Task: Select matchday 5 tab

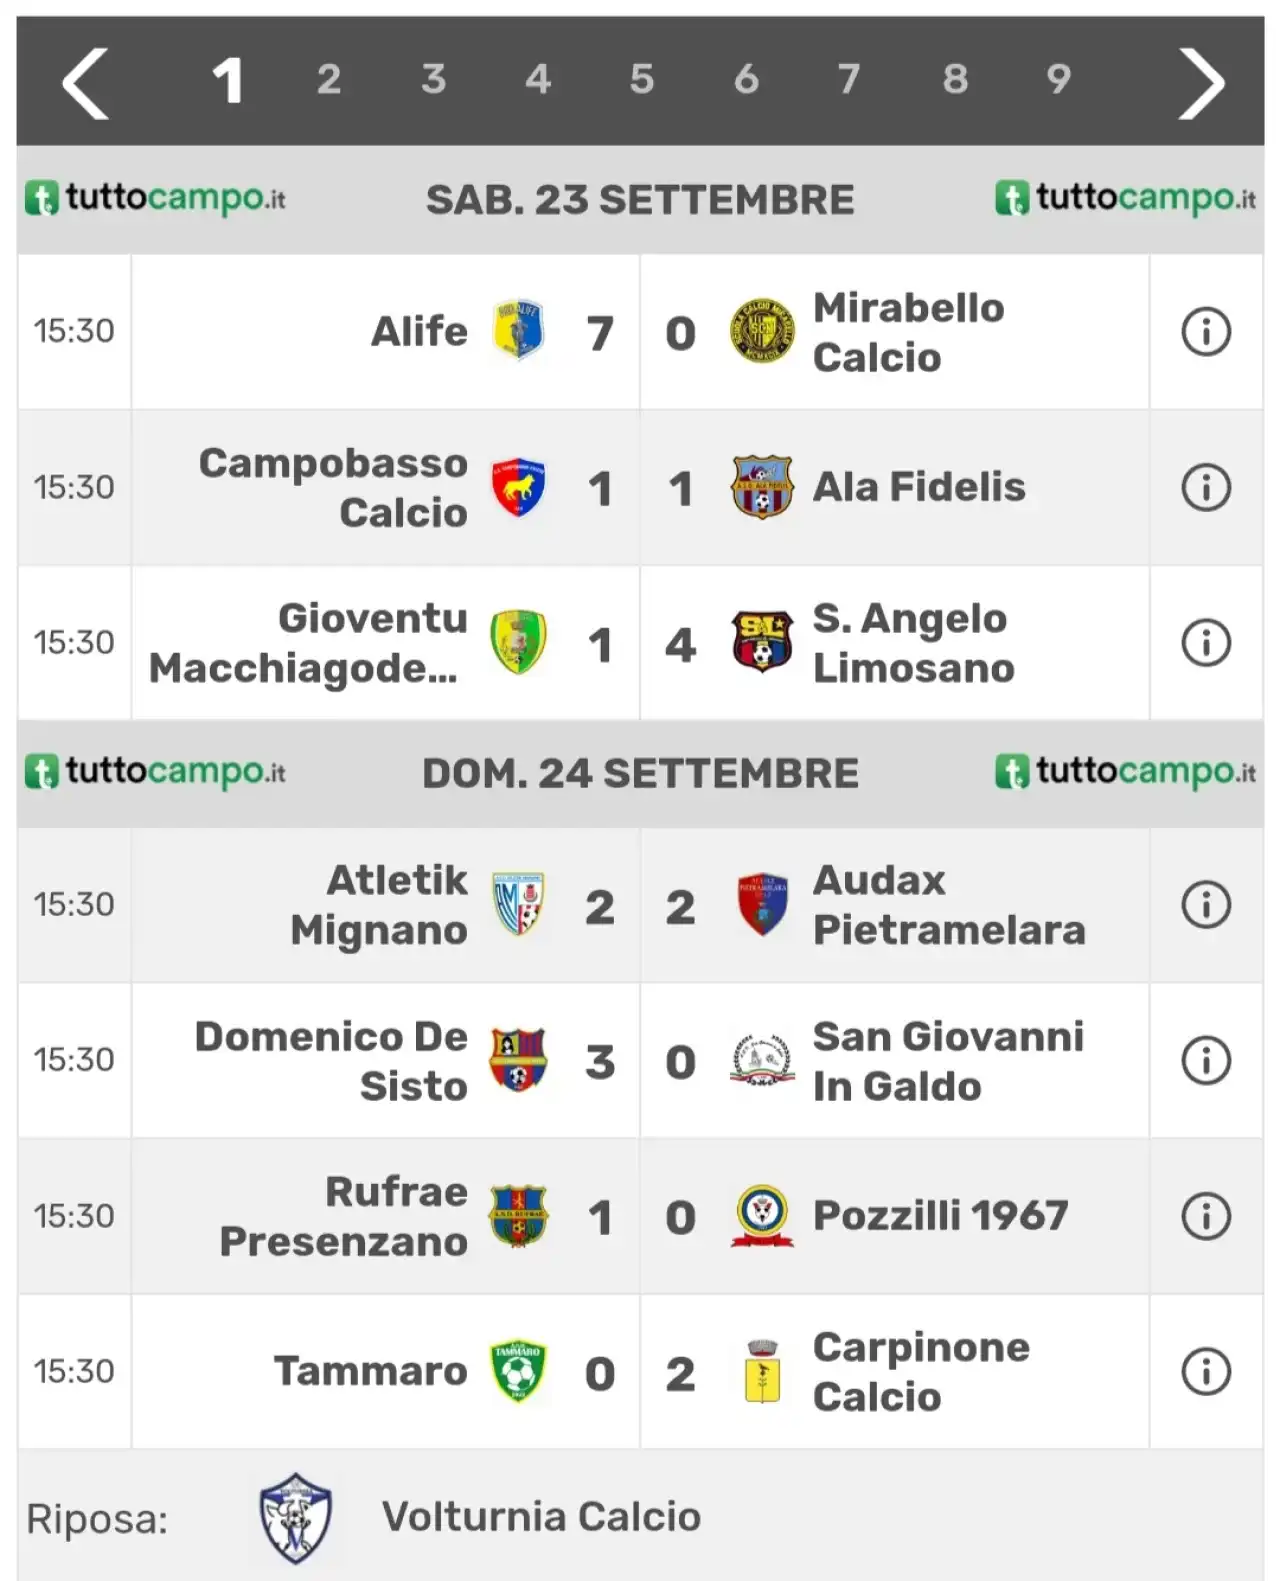Action: point(641,79)
